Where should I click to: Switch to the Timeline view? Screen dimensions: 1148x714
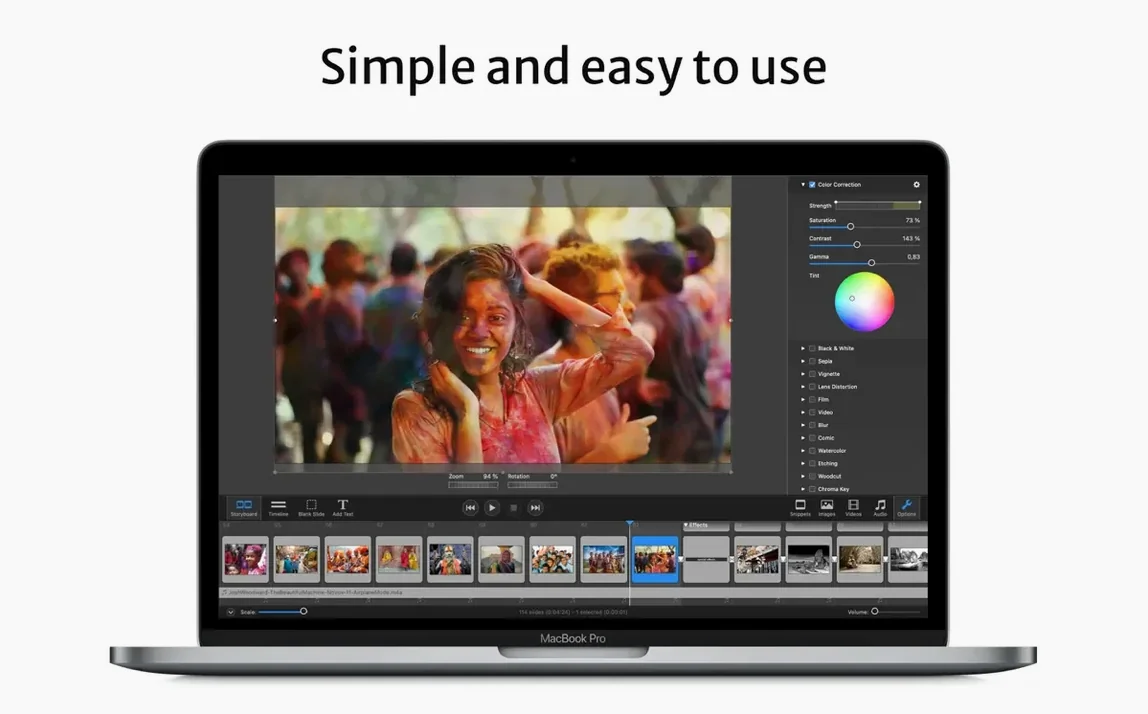click(278, 507)
